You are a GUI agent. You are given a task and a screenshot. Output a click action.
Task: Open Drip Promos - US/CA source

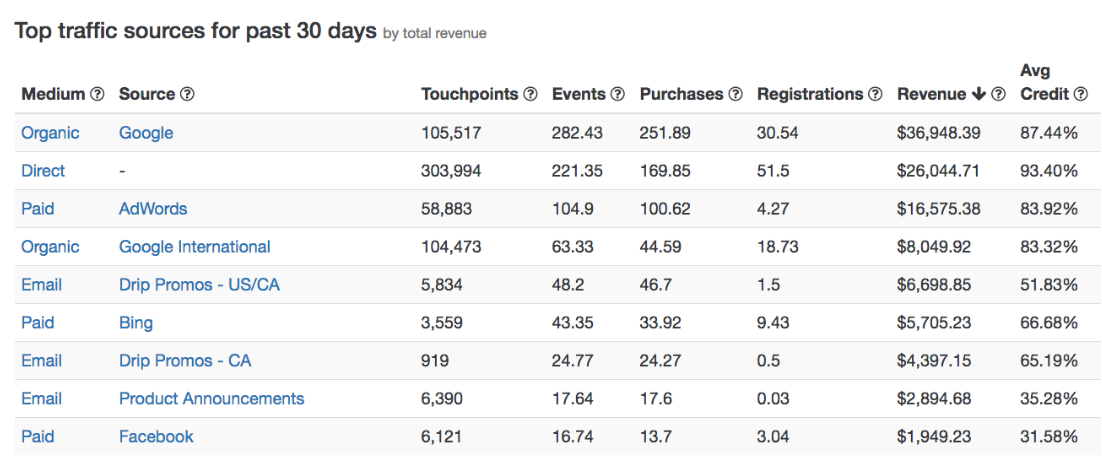[x=199, y=285]
